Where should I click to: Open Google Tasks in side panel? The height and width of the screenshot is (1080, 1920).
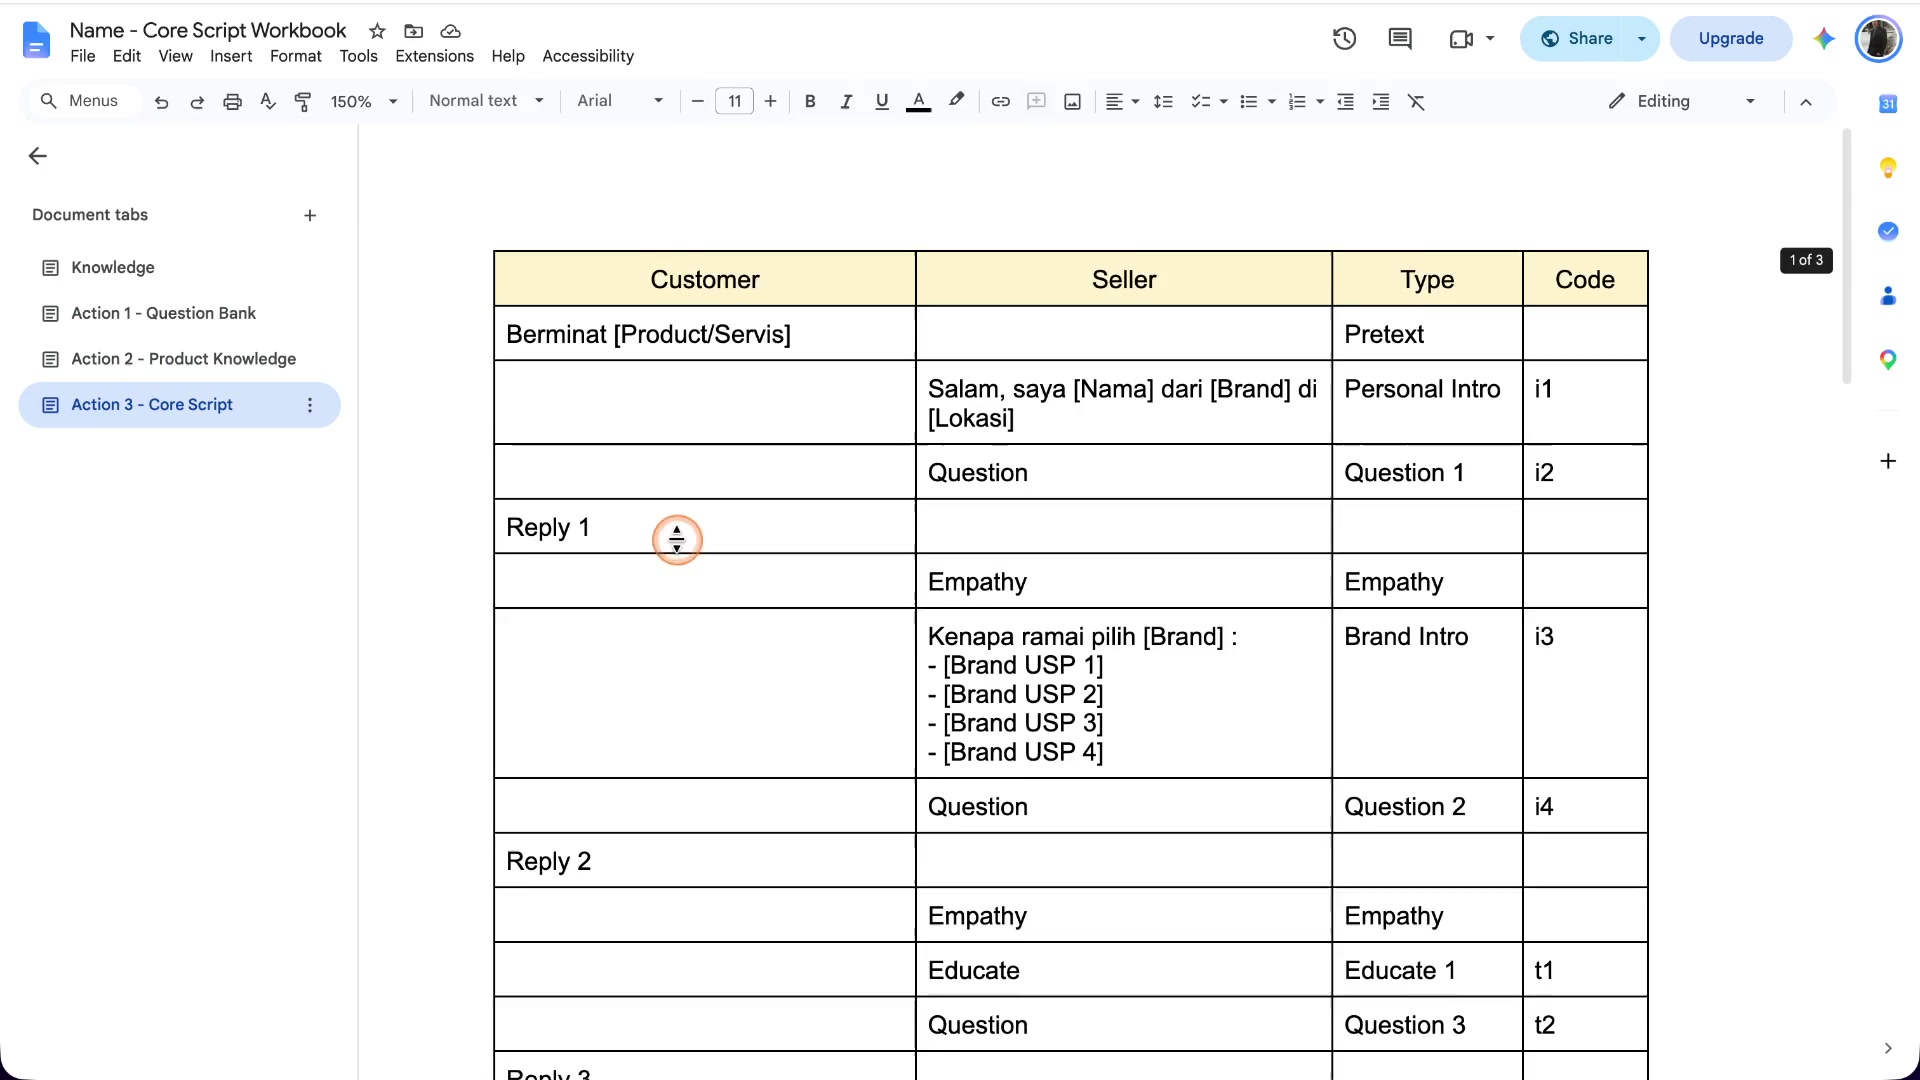[x=1888, y=231]
